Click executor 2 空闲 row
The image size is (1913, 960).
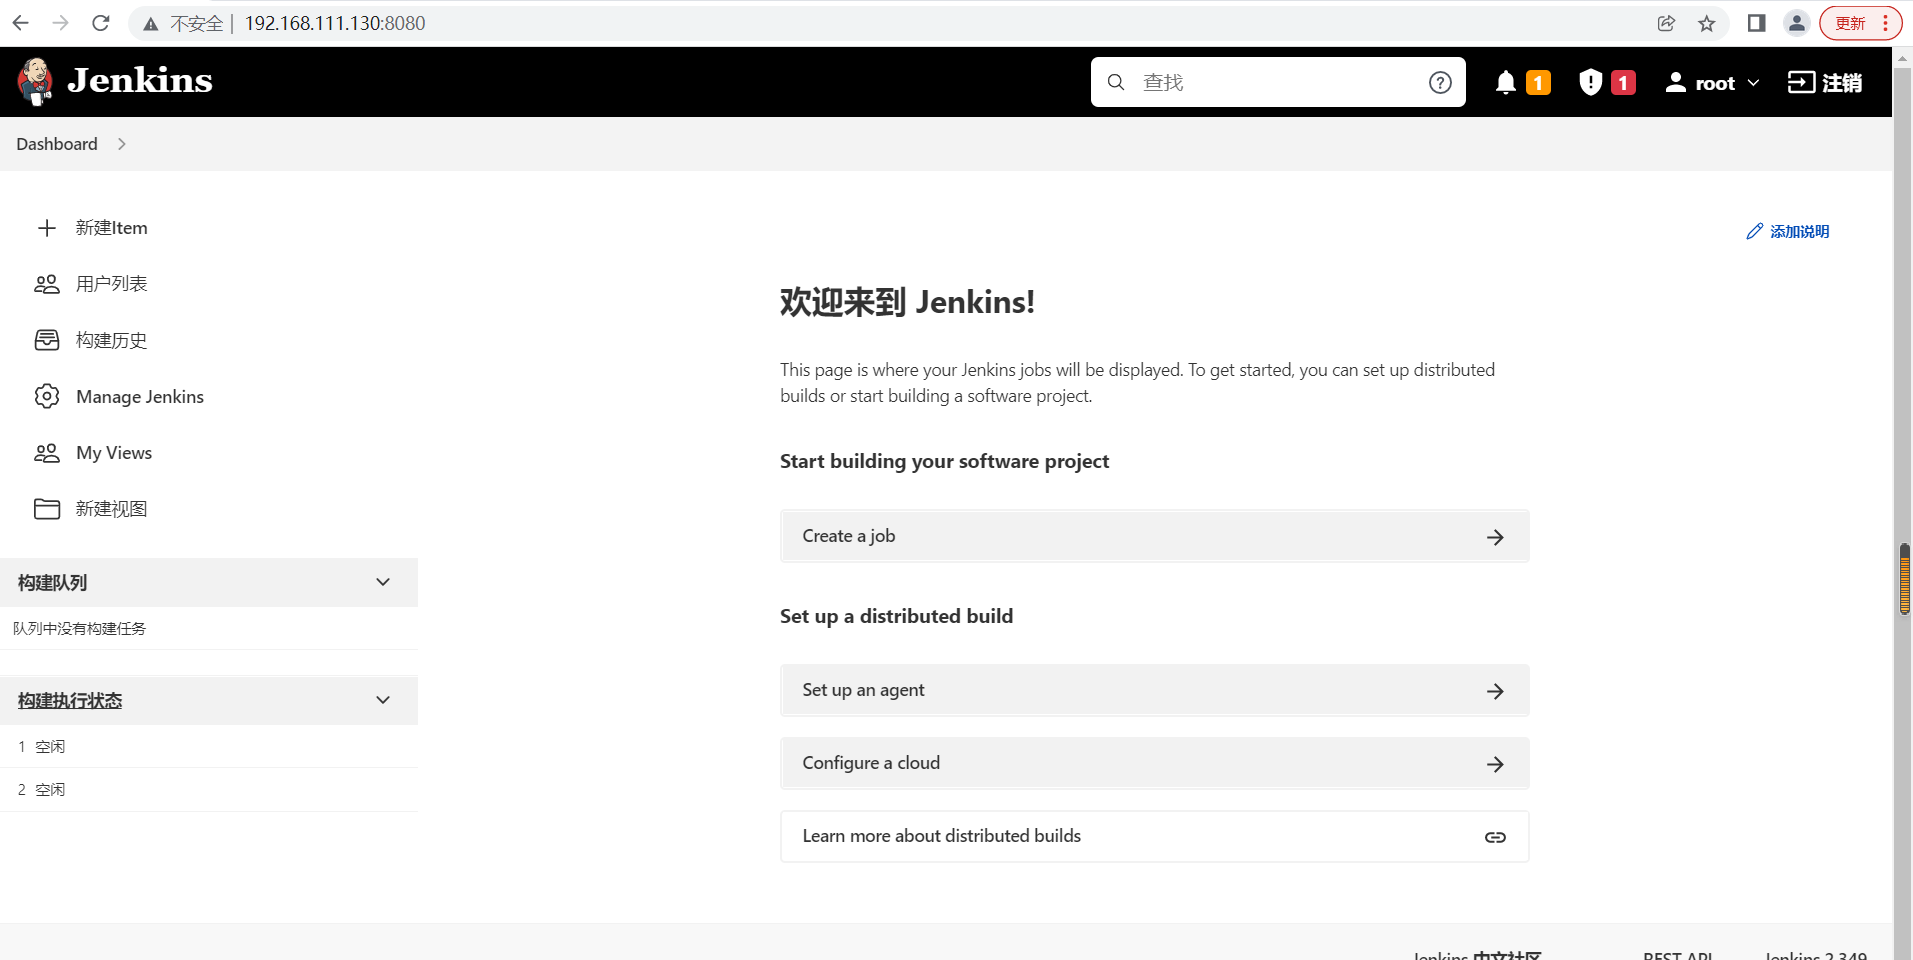click(209, 790)
